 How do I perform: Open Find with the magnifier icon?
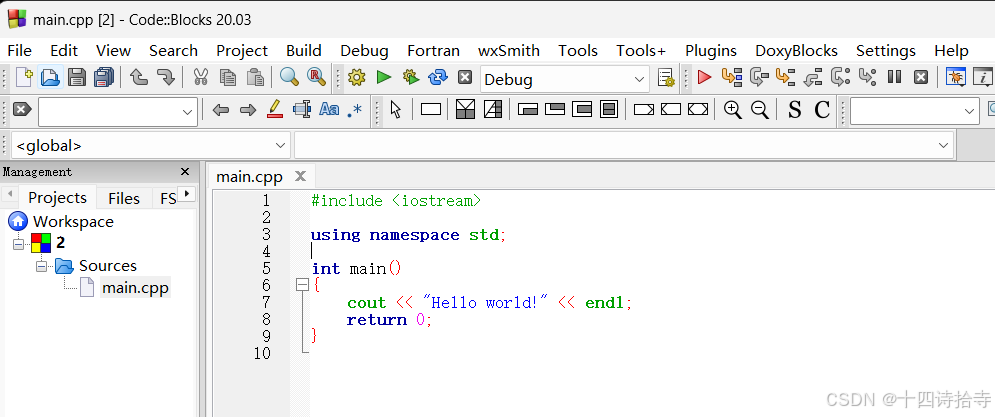289,77
